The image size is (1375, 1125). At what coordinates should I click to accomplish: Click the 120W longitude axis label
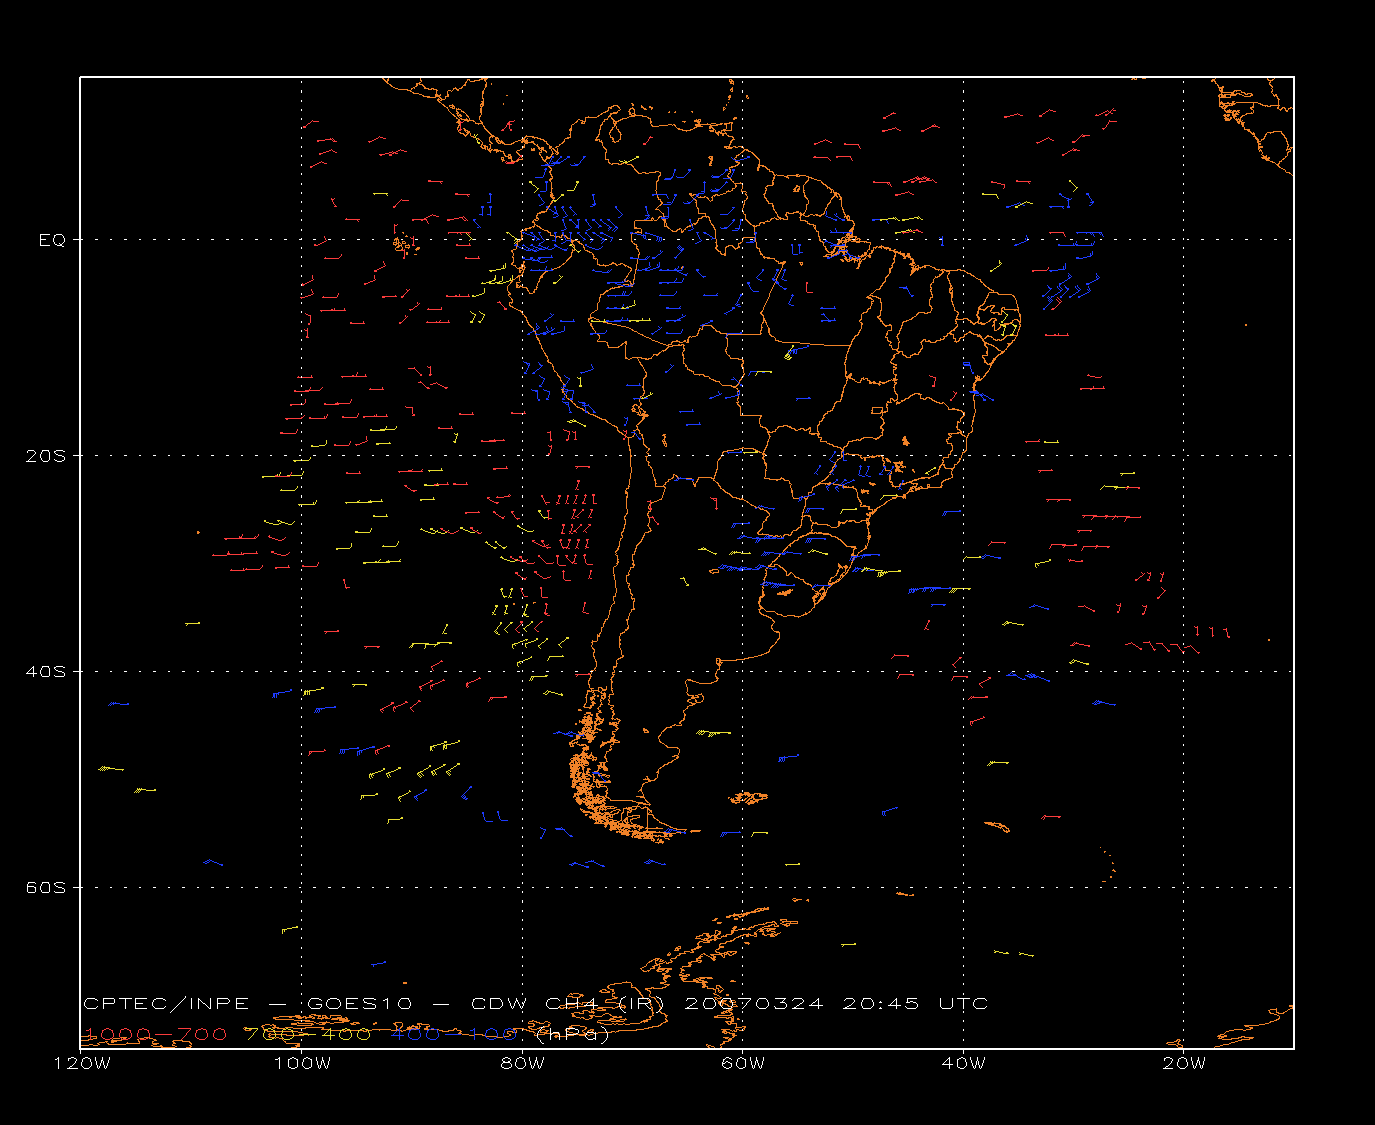82,1063
